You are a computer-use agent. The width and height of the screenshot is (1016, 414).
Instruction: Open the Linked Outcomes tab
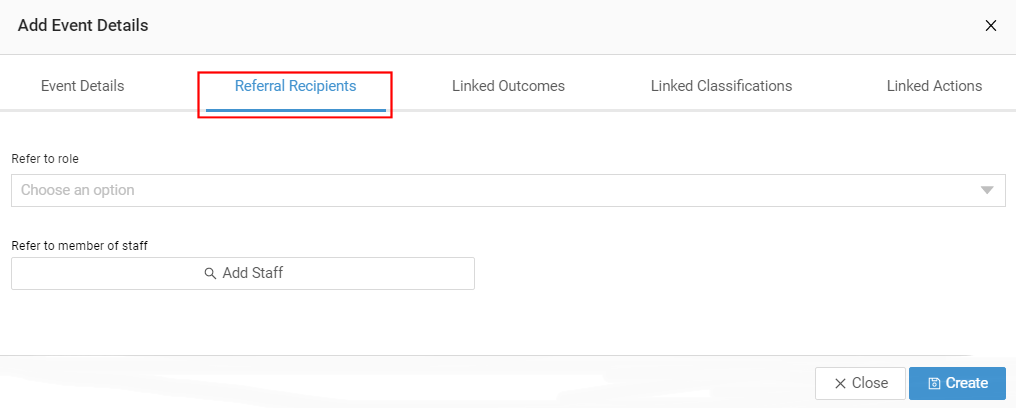(508, 86)
